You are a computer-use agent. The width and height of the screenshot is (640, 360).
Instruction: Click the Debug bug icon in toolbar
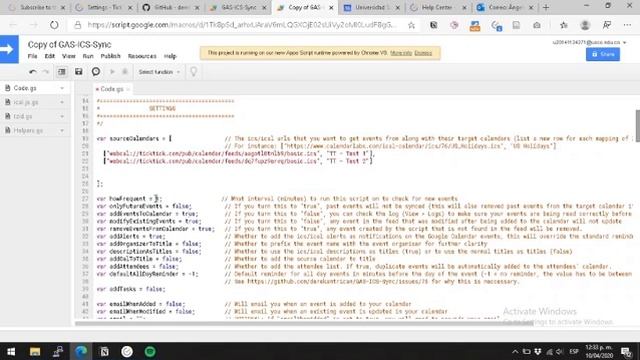point(125,72)
